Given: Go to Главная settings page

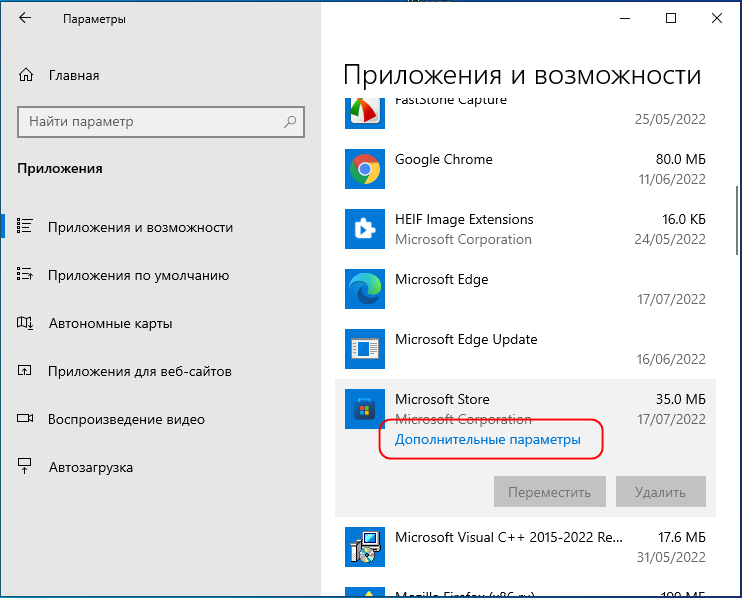Looking at the screenshot, I should pyautogui.click(x=74, y=75).
